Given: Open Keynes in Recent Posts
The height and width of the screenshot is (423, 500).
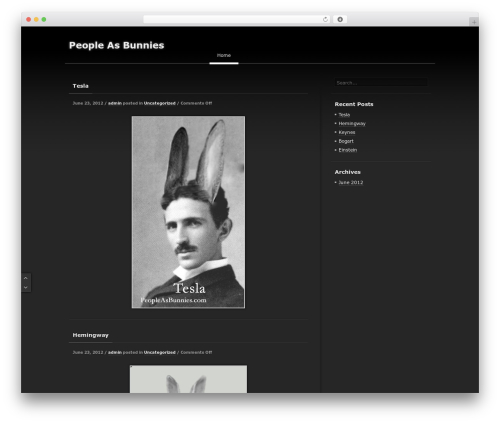Looking at the screenshot, I should pos(347,132).
